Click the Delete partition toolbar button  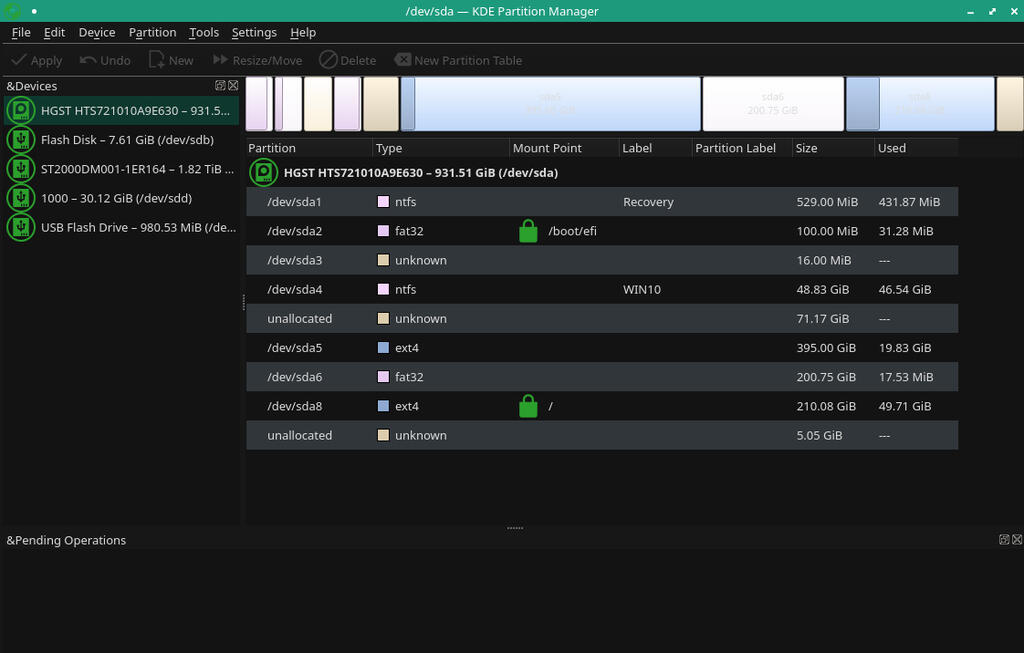point(347,61)
